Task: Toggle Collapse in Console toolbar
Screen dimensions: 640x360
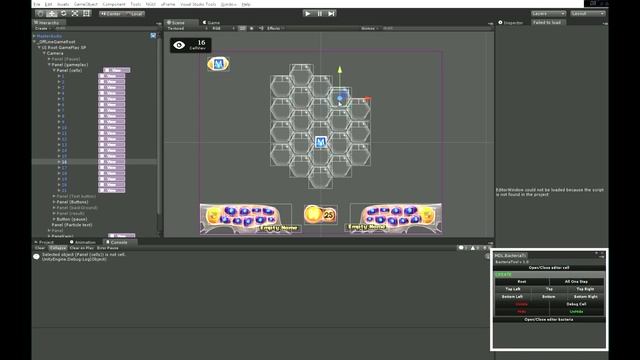Action: pos(58,248)
